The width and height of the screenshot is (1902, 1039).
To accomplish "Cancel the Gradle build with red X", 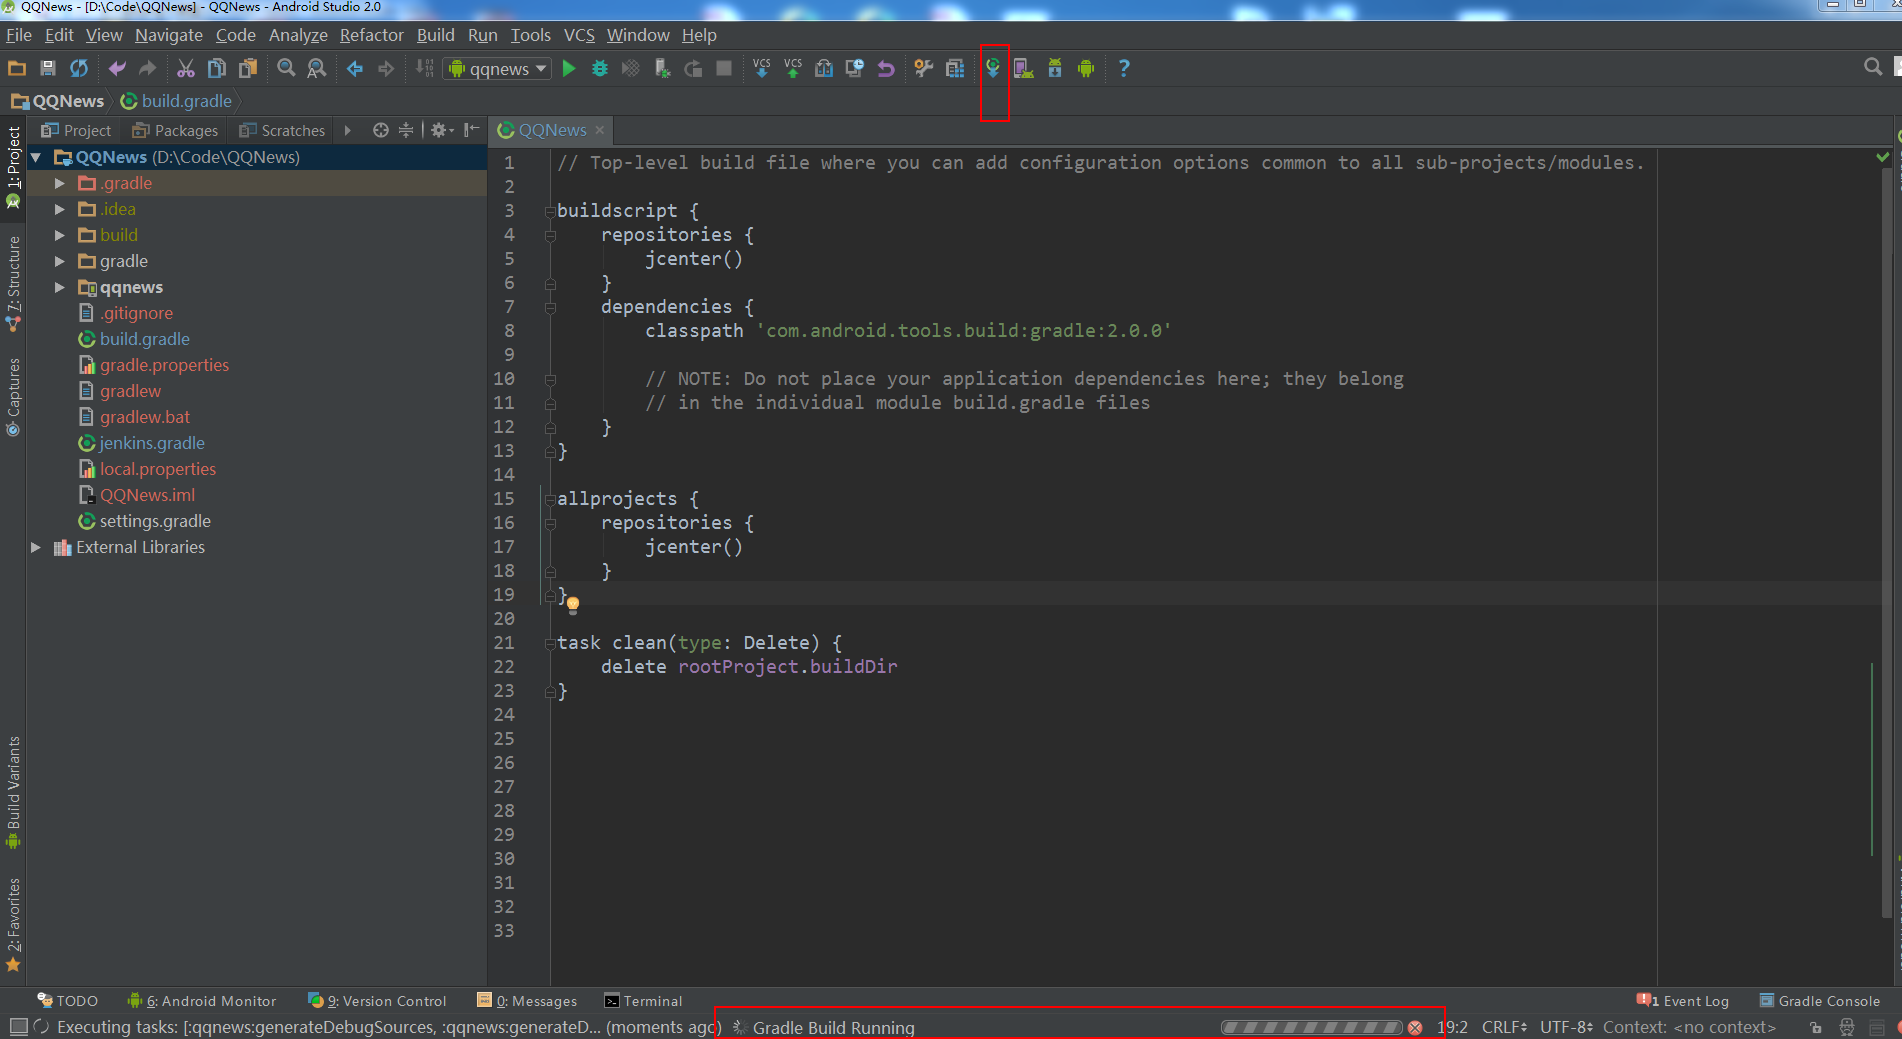I will point(1415,1027).
